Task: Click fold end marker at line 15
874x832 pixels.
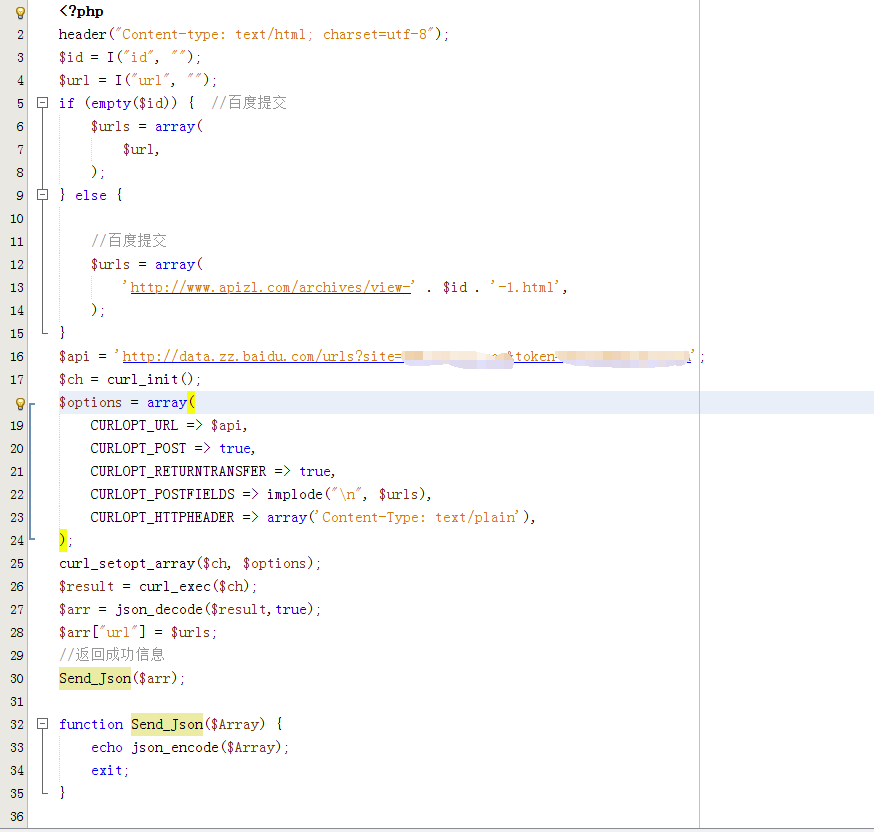Action: pyautogui.click(x=42, y=332)
